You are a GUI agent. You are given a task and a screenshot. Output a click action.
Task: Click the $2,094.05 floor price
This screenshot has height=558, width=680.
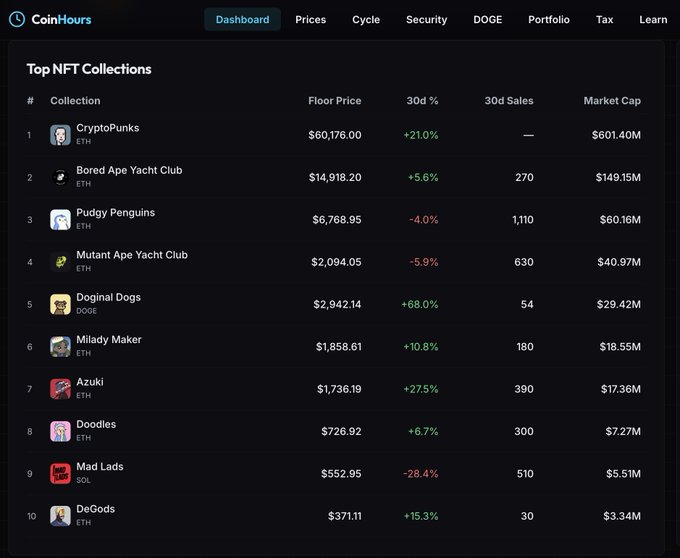click(336, 262)
